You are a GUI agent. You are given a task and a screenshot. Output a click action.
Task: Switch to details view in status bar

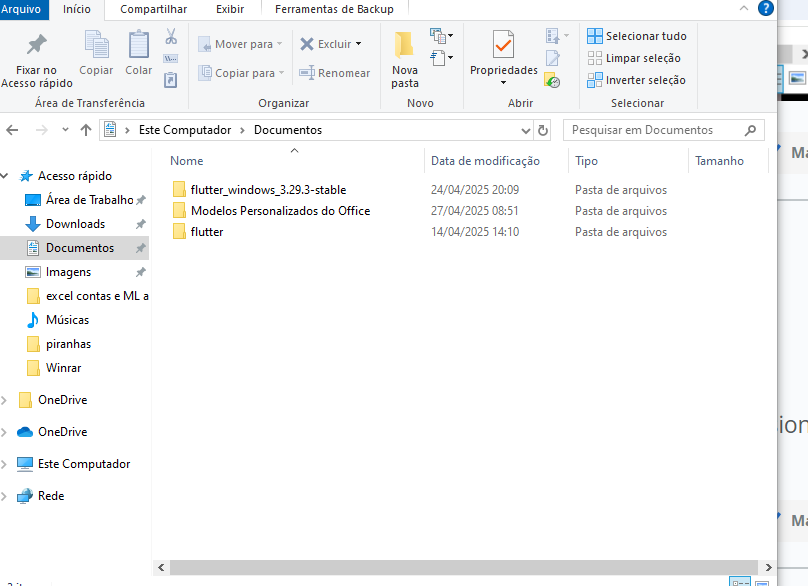pyautogui.click(x=740, y=582)
